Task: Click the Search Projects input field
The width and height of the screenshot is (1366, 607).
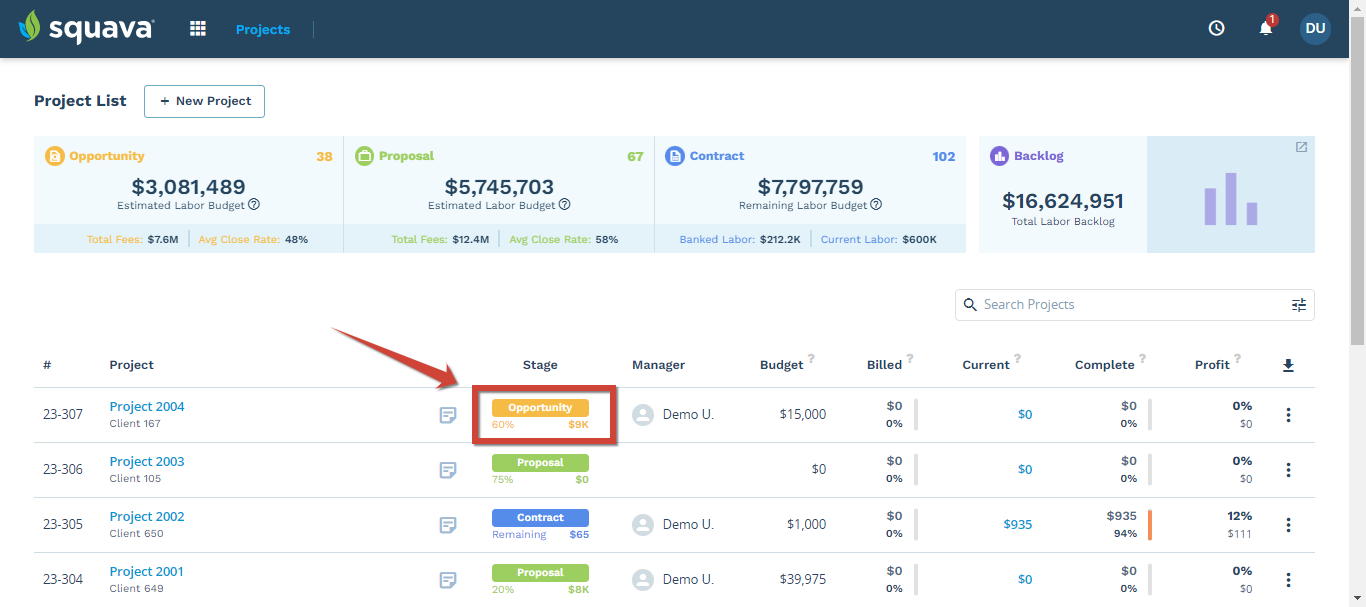Action: click(x=1100, y=304)
